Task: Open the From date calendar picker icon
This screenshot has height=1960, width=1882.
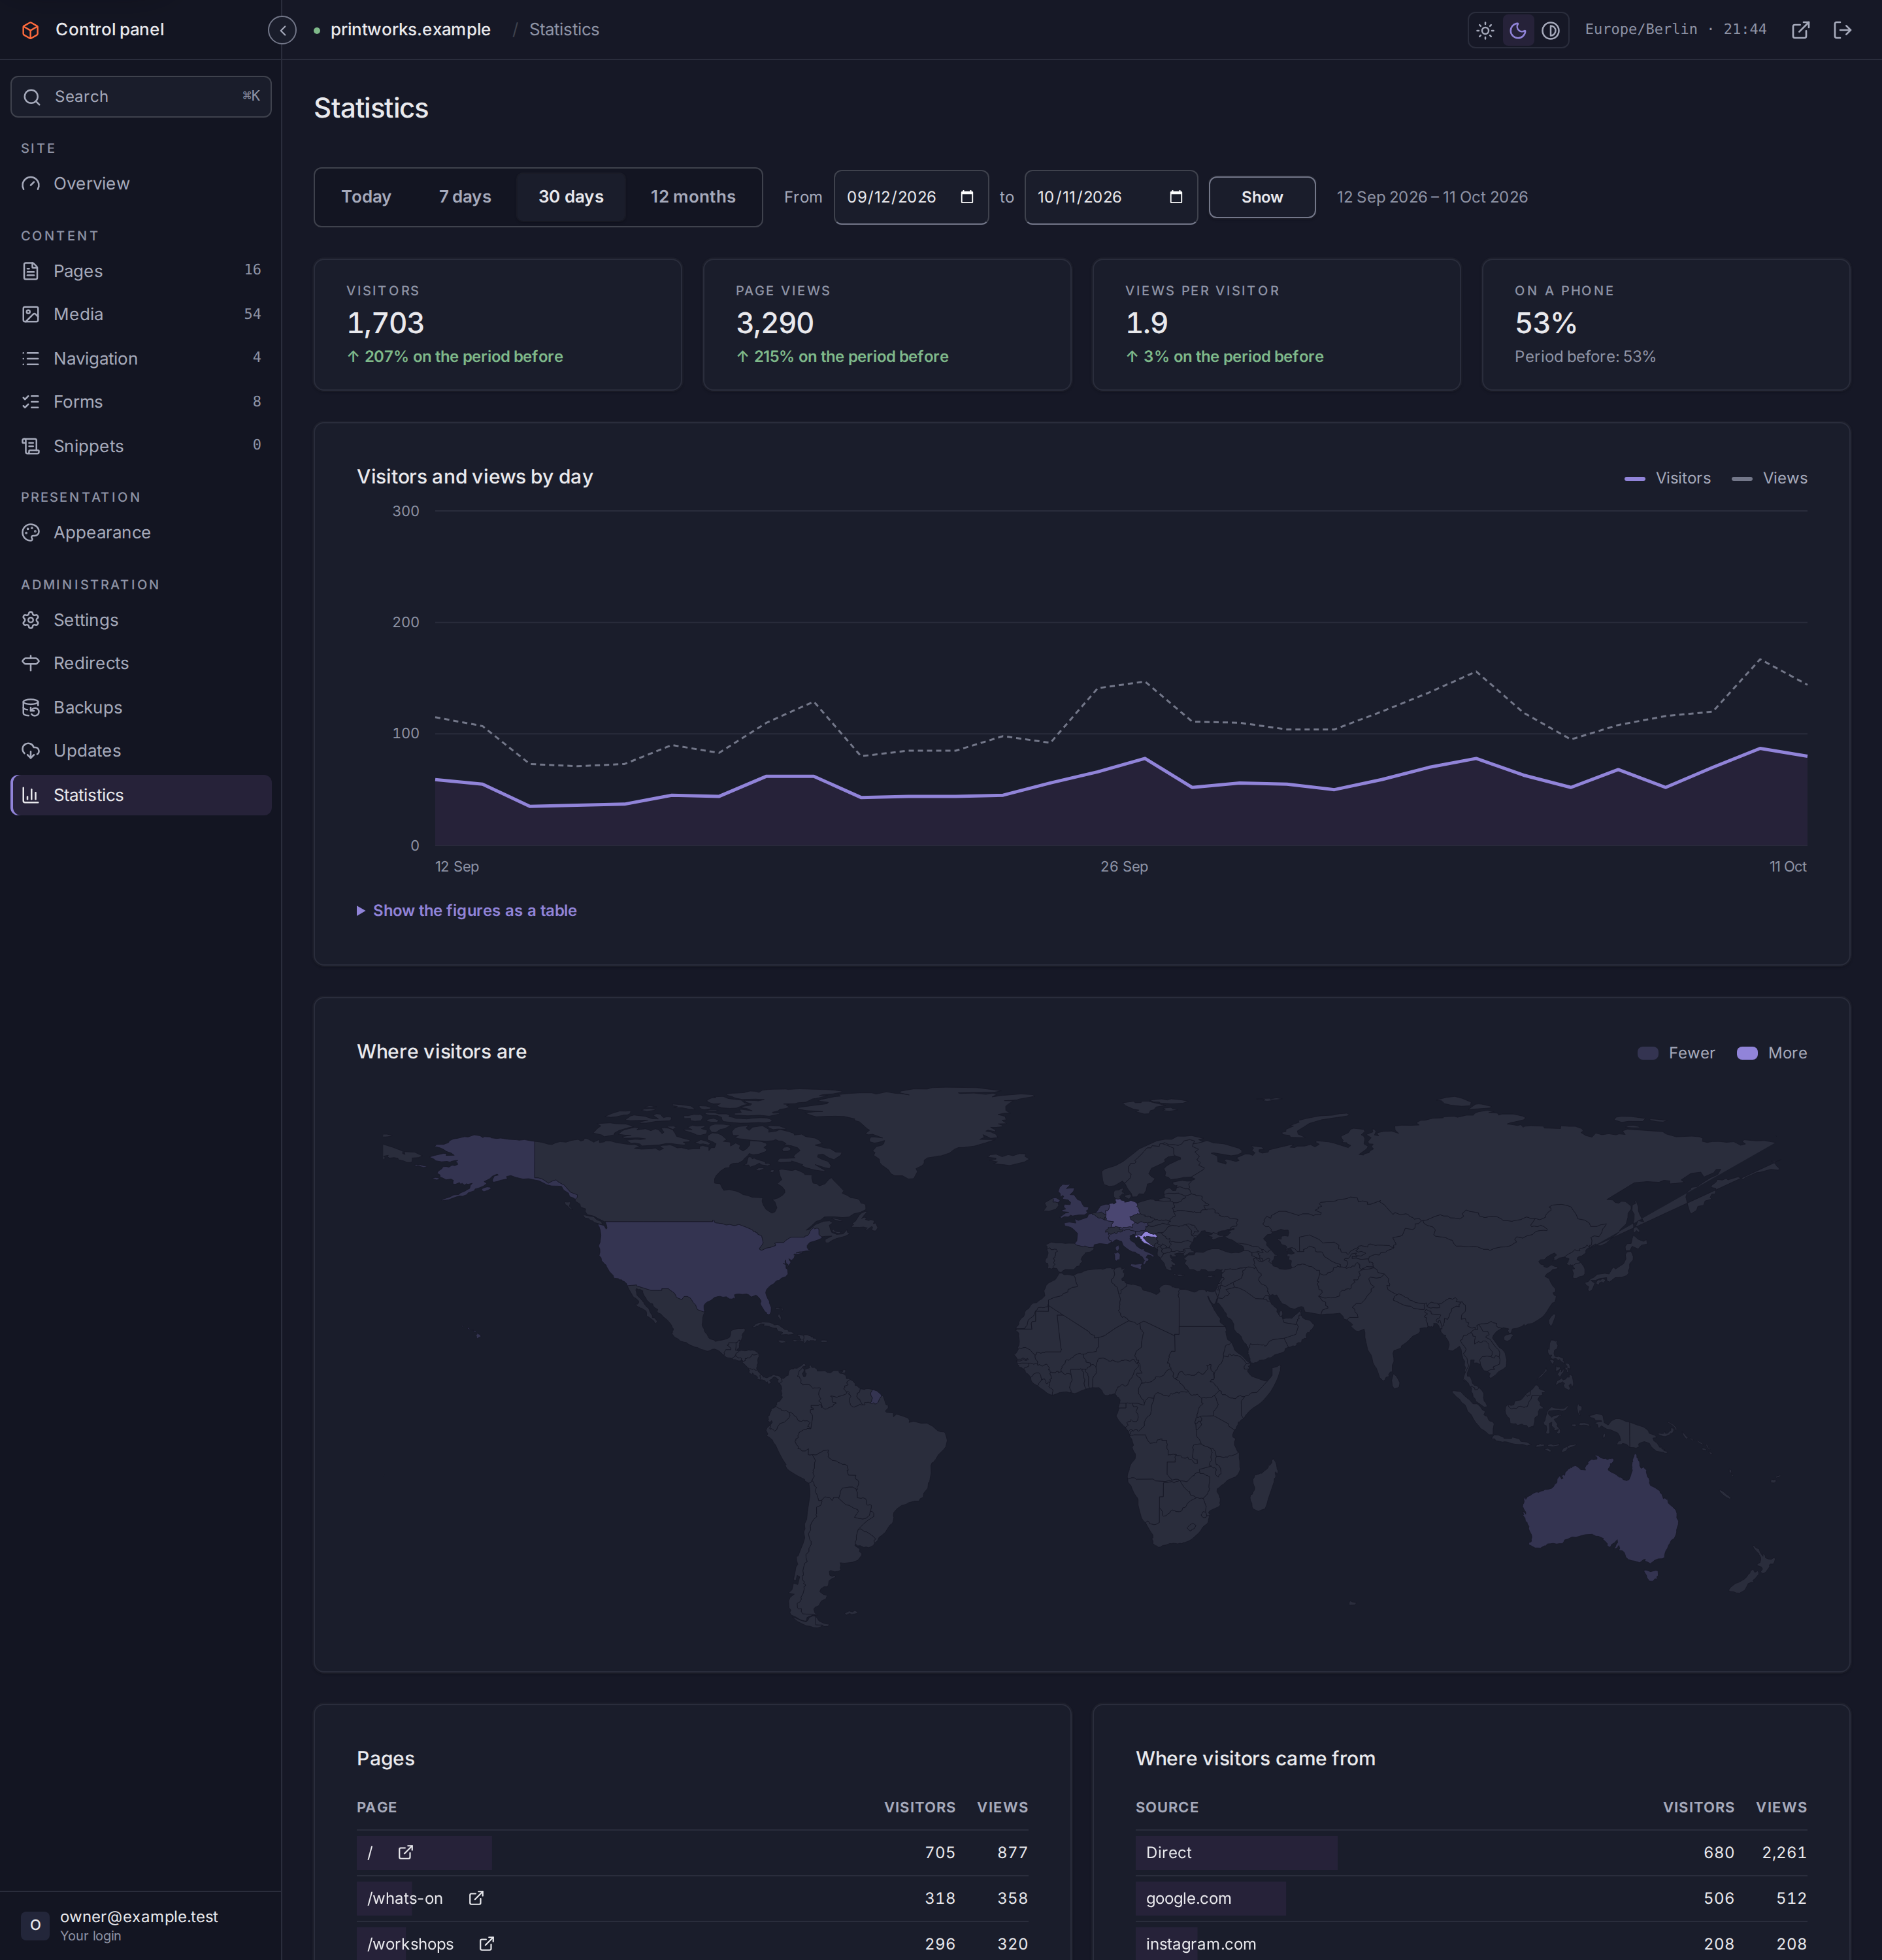Action: (x=967, y=197)
